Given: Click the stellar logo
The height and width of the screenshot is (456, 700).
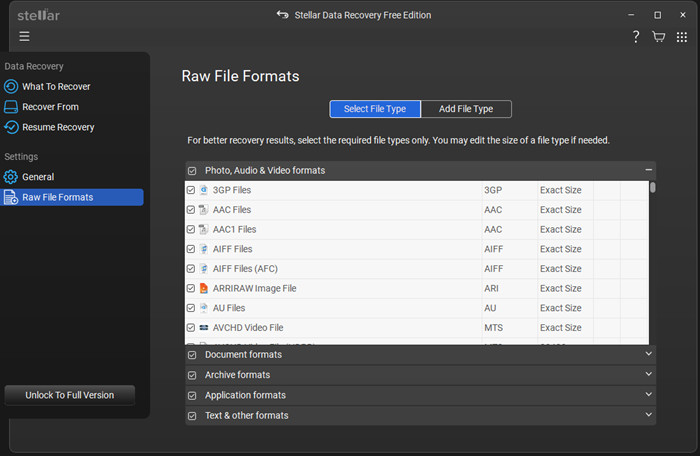Looking at the screenshot, I should (x=38, y=15).
